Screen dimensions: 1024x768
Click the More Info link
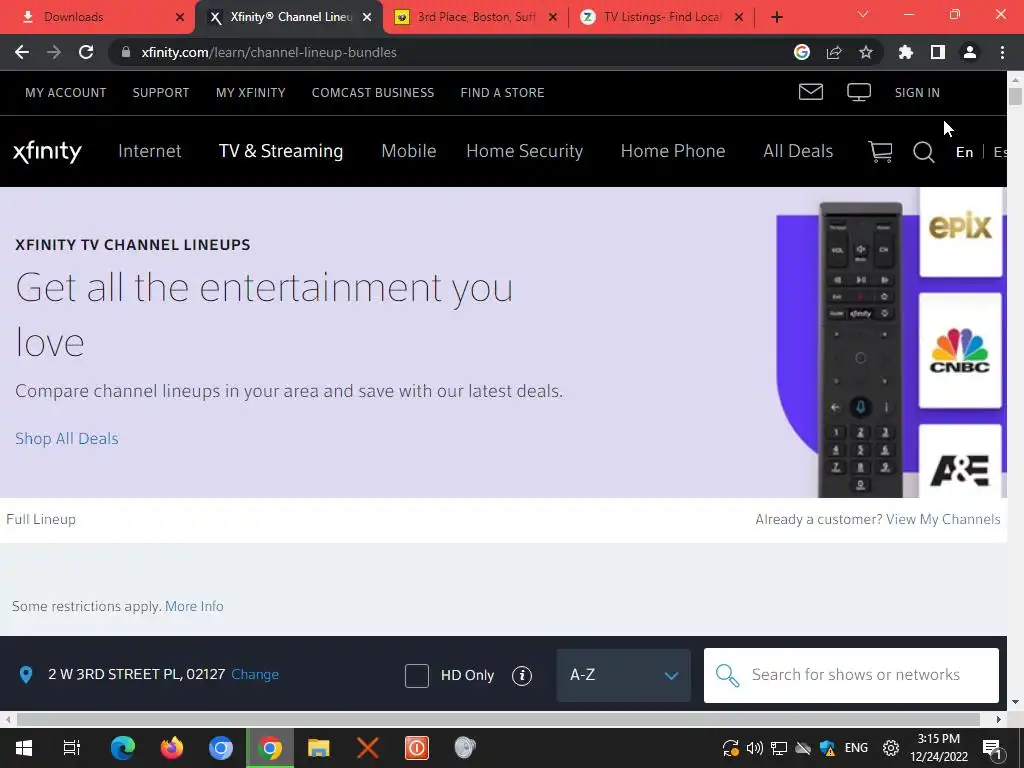click(x=194, y=606)
